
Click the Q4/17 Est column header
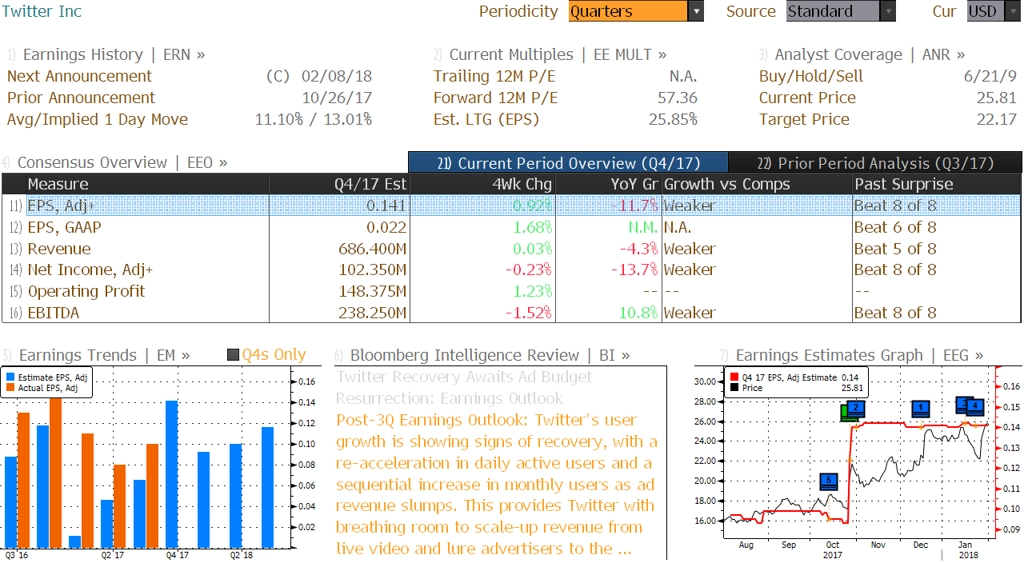pyautogui.click(x=339, y=184)
